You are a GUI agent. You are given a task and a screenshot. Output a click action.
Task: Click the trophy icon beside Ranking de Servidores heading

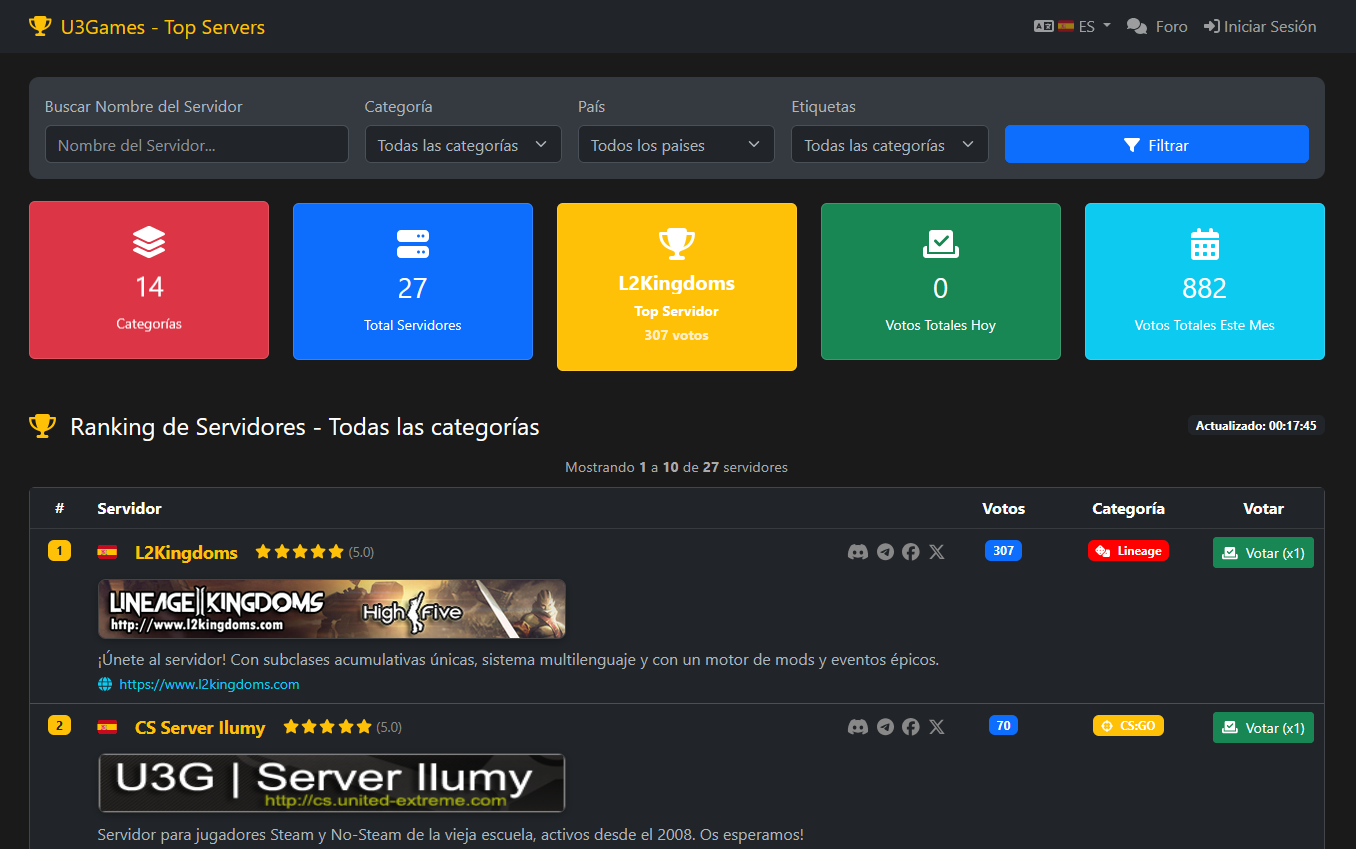pos(42,427)
